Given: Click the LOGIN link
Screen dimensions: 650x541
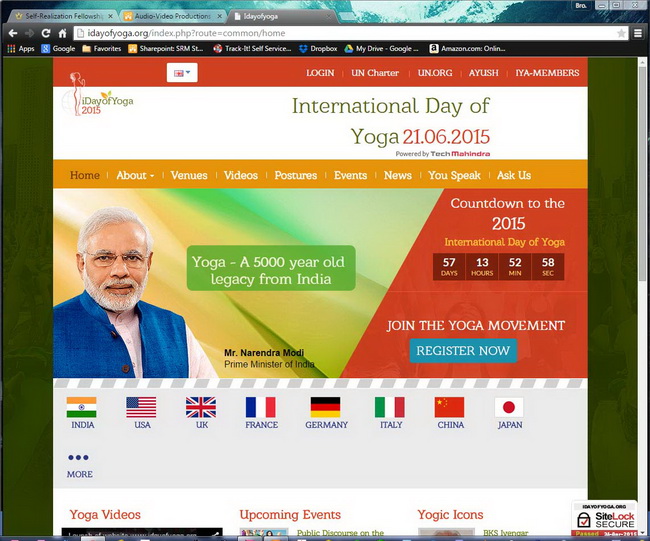Looking at the screenshot, I should [320, 73].
